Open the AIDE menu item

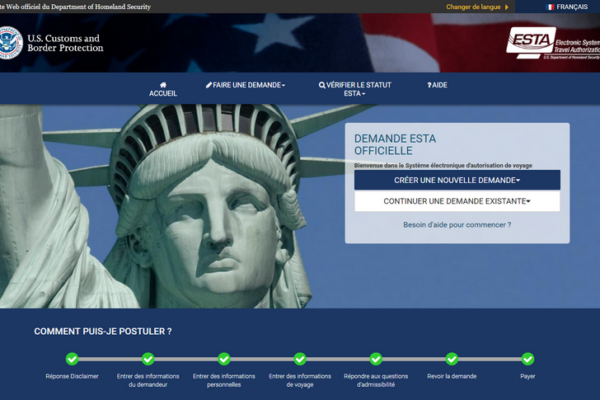point(437,85)
